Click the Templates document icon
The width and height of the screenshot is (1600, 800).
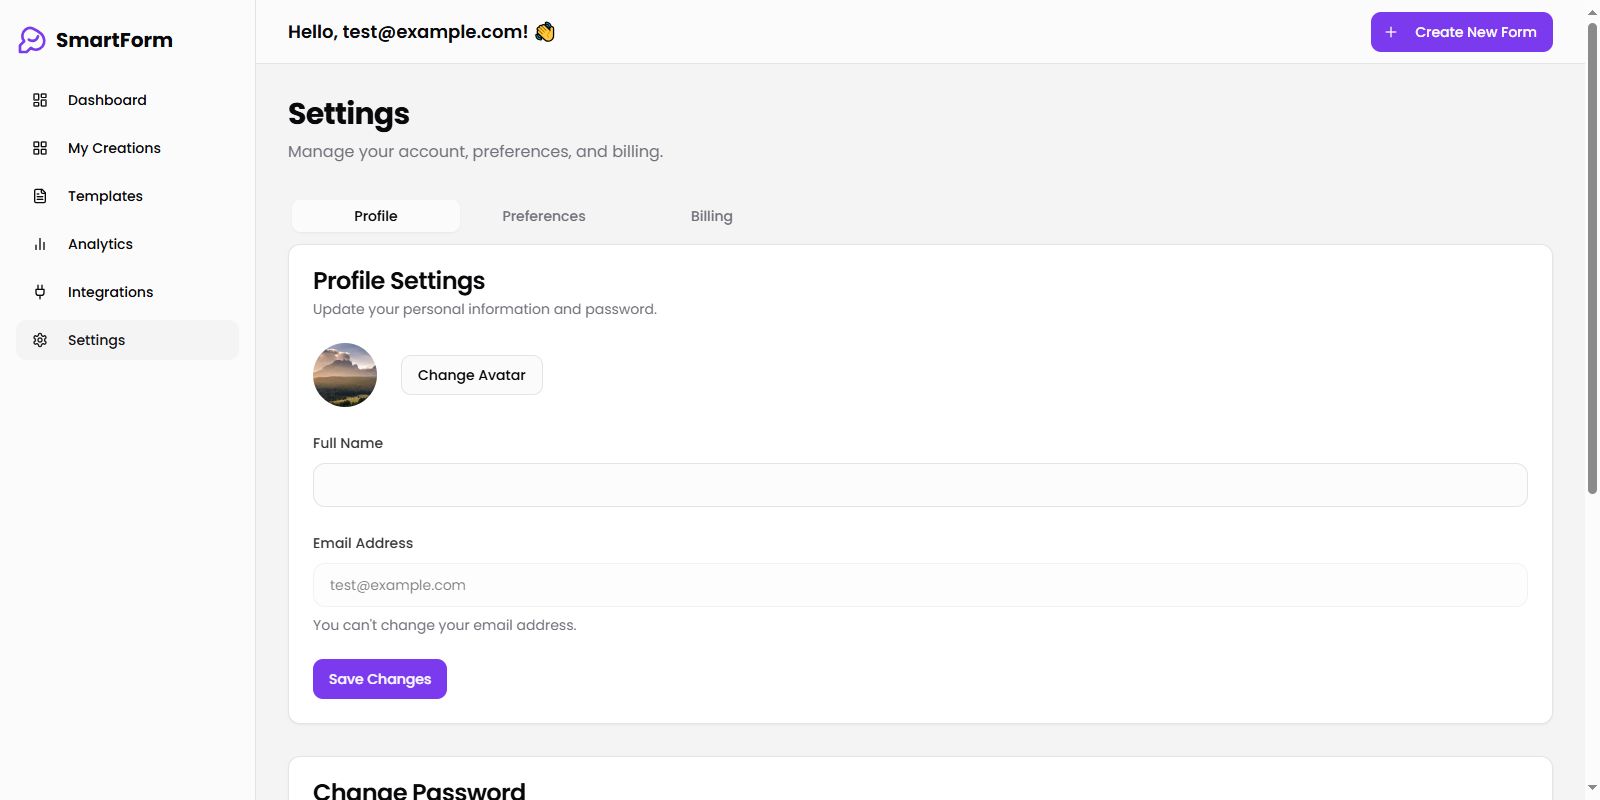click(x=40, y=196)
